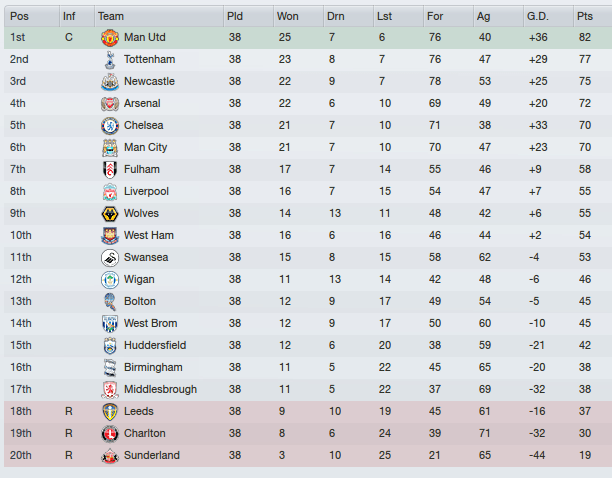Open the Fulham team link
612x478 pixels.
tap(141, 169)
